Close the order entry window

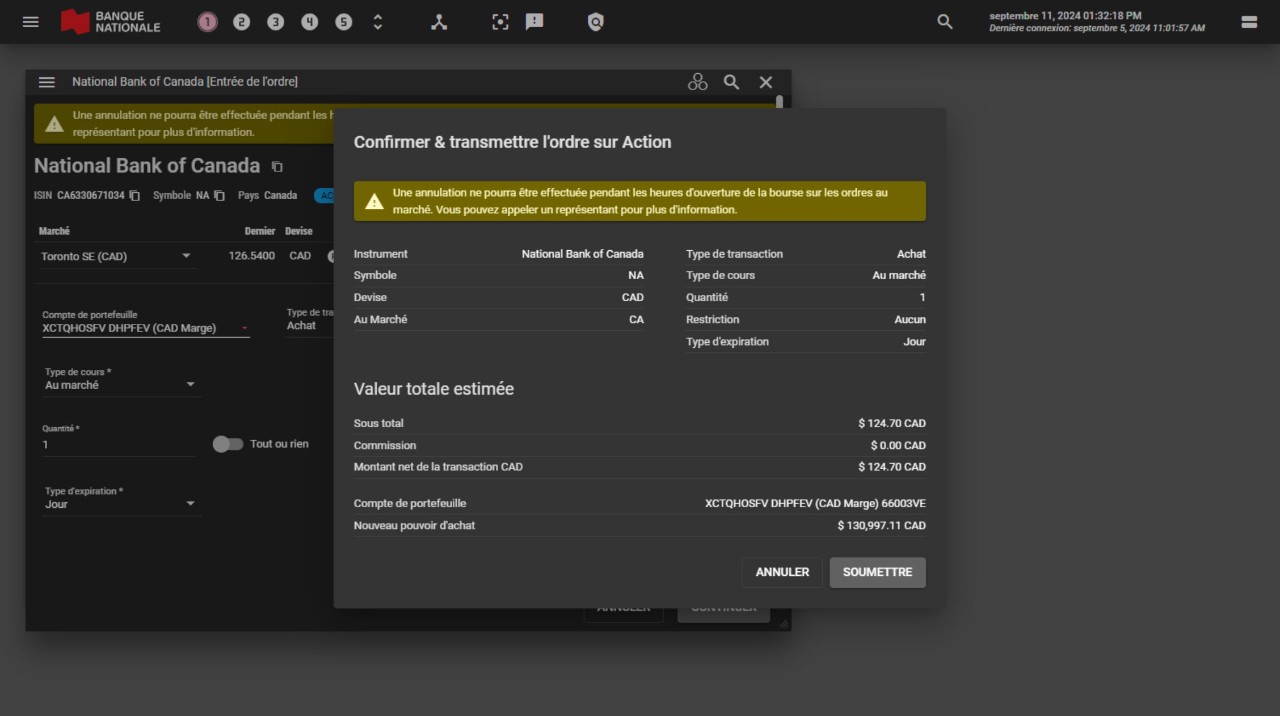click(766, 82)
